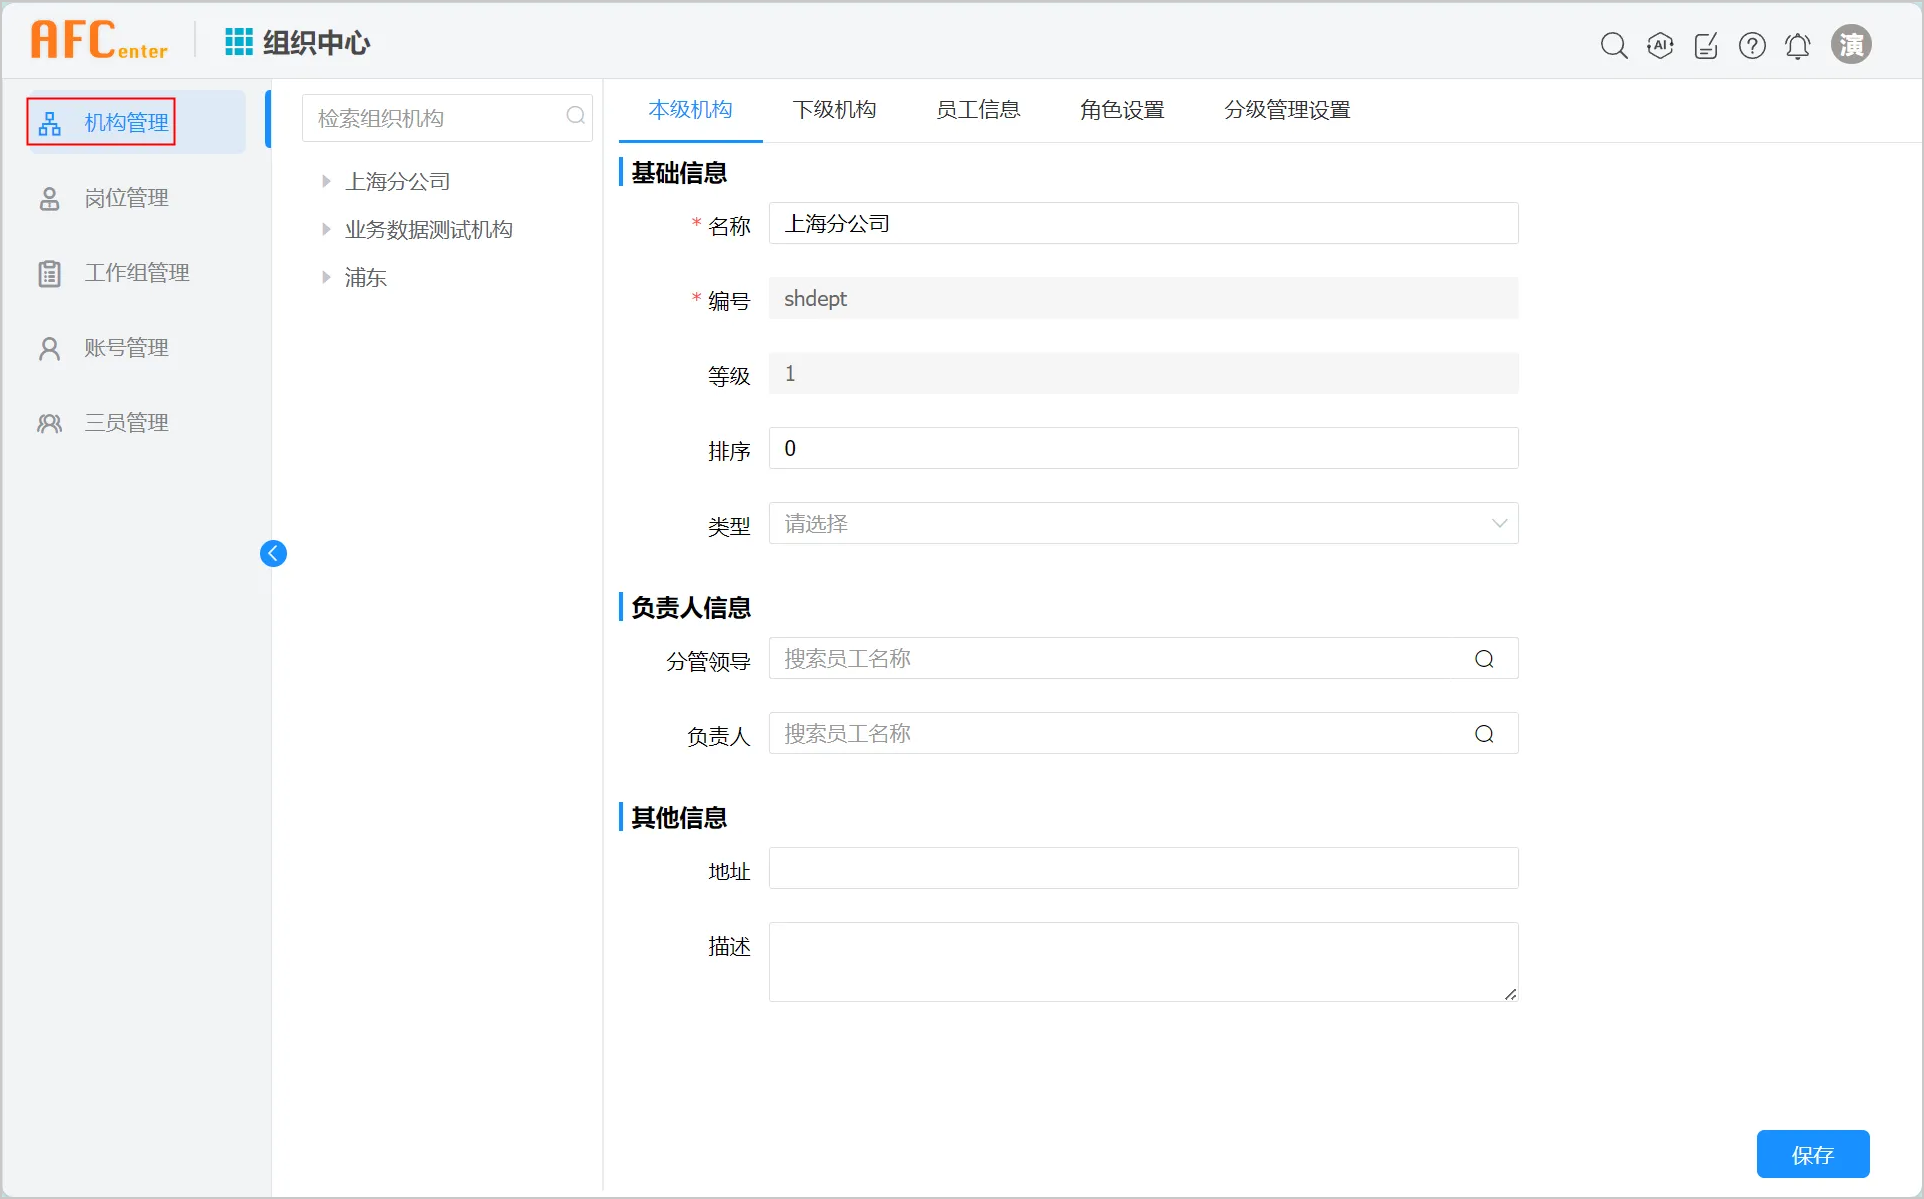
Task: Open 岗位管理 in the sidebar
Action: click(126, 198)
